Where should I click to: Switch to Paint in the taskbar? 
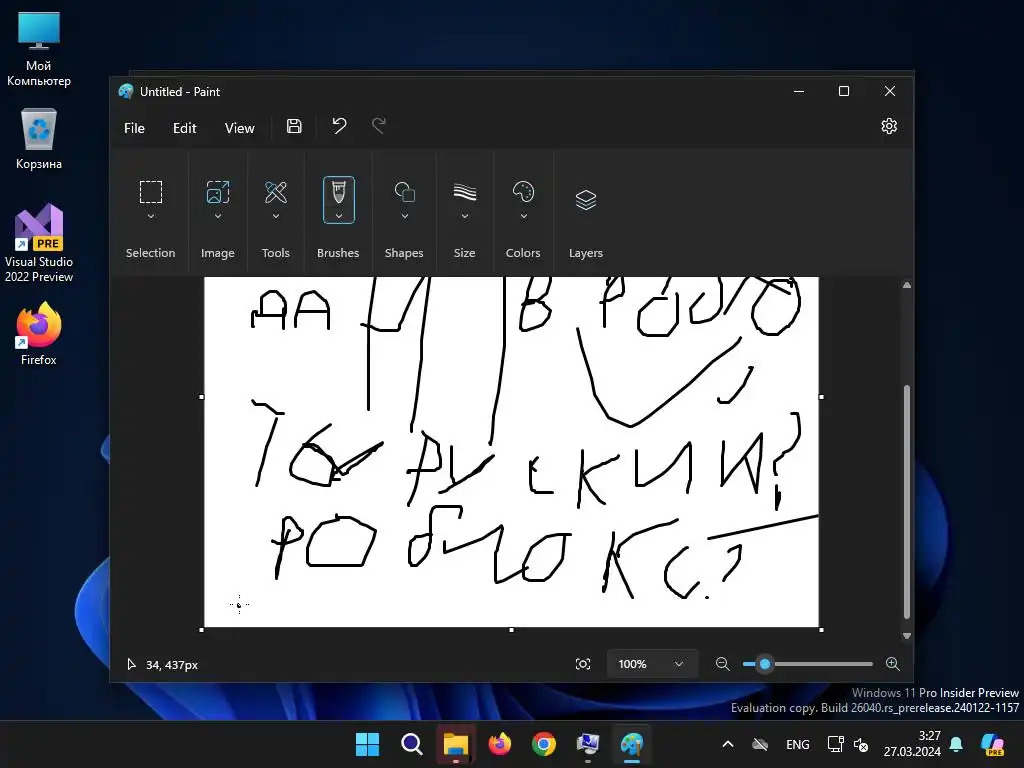632,744
